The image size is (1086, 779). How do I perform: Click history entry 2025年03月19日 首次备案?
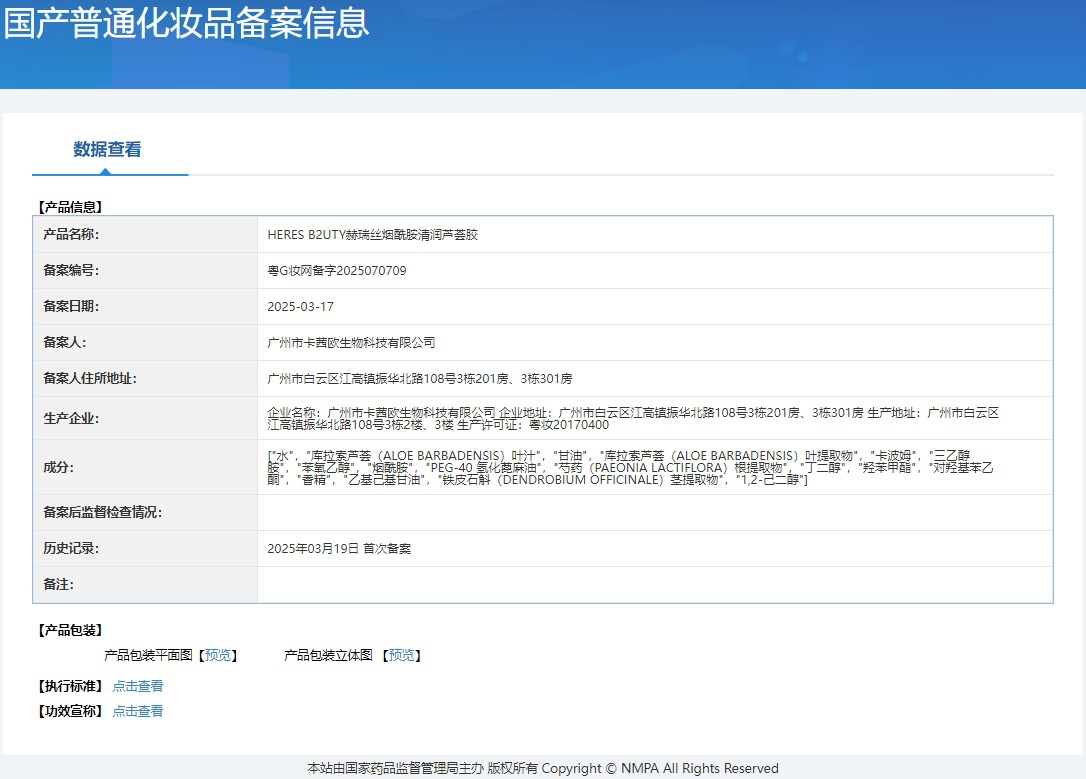click(x=339, y=548)
